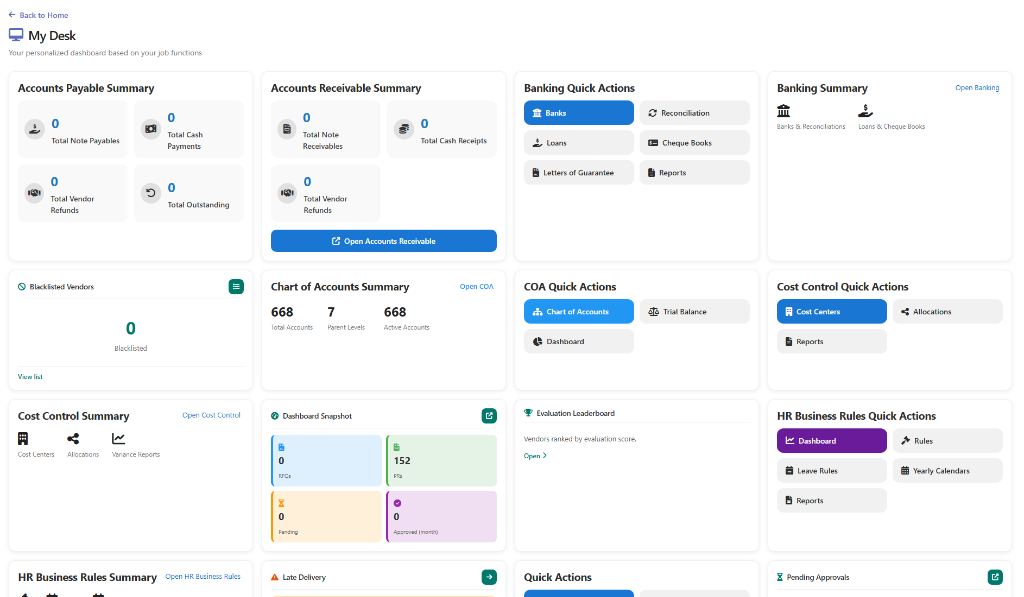Select the green PIs snapshot tile
The image size is (1024, 597).
pos(441,461)
